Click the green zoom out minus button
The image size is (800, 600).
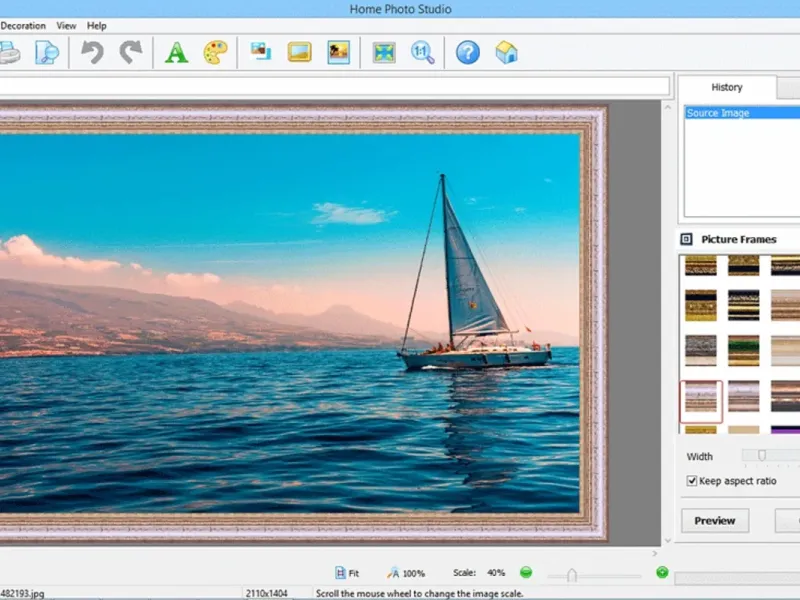pos(526,573)
